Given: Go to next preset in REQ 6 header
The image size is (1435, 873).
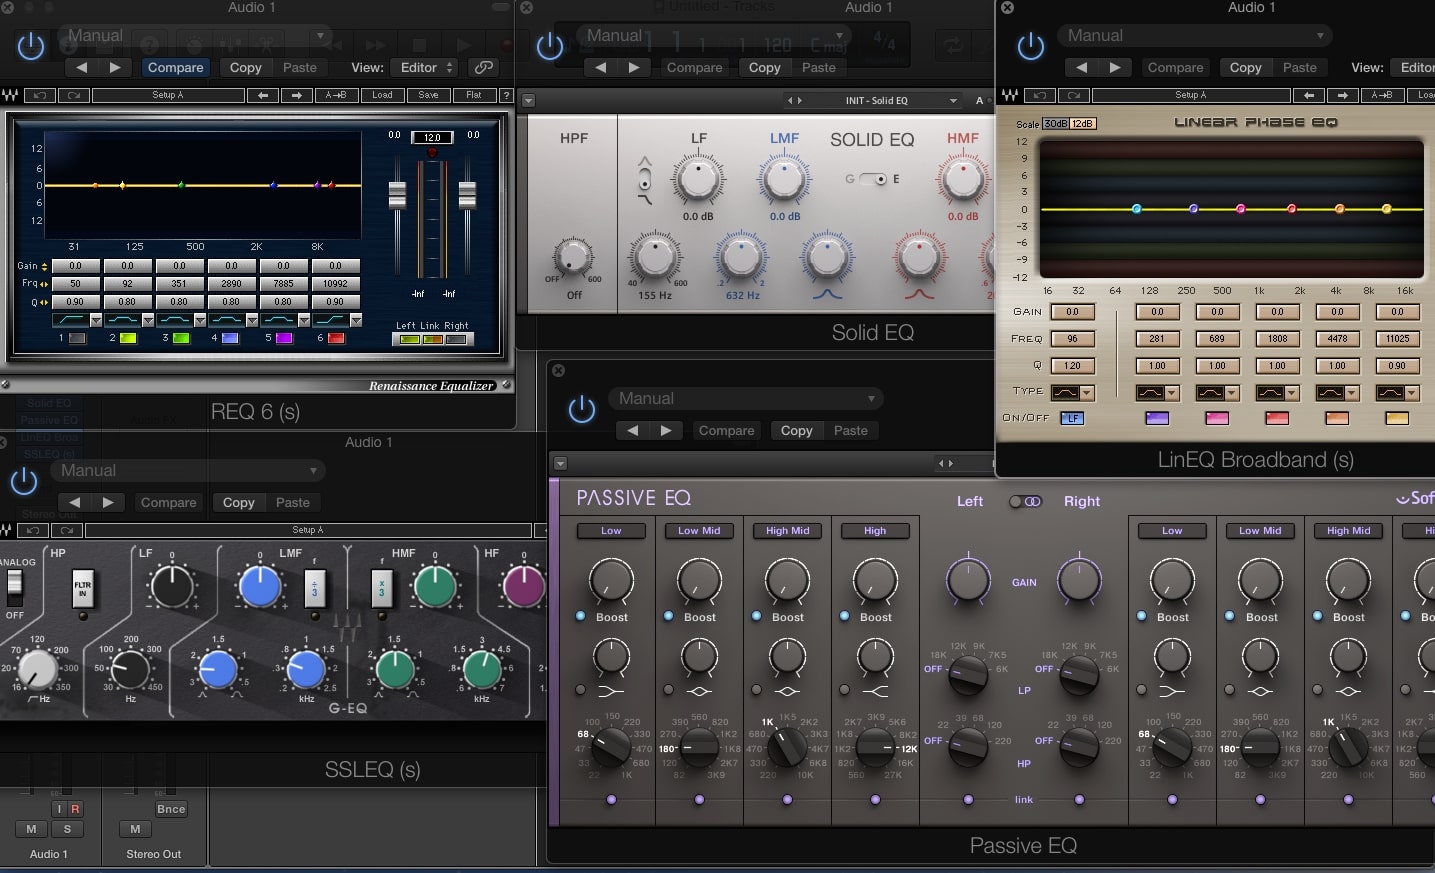Looking at the screenshot, I should (x=115, y=68).
